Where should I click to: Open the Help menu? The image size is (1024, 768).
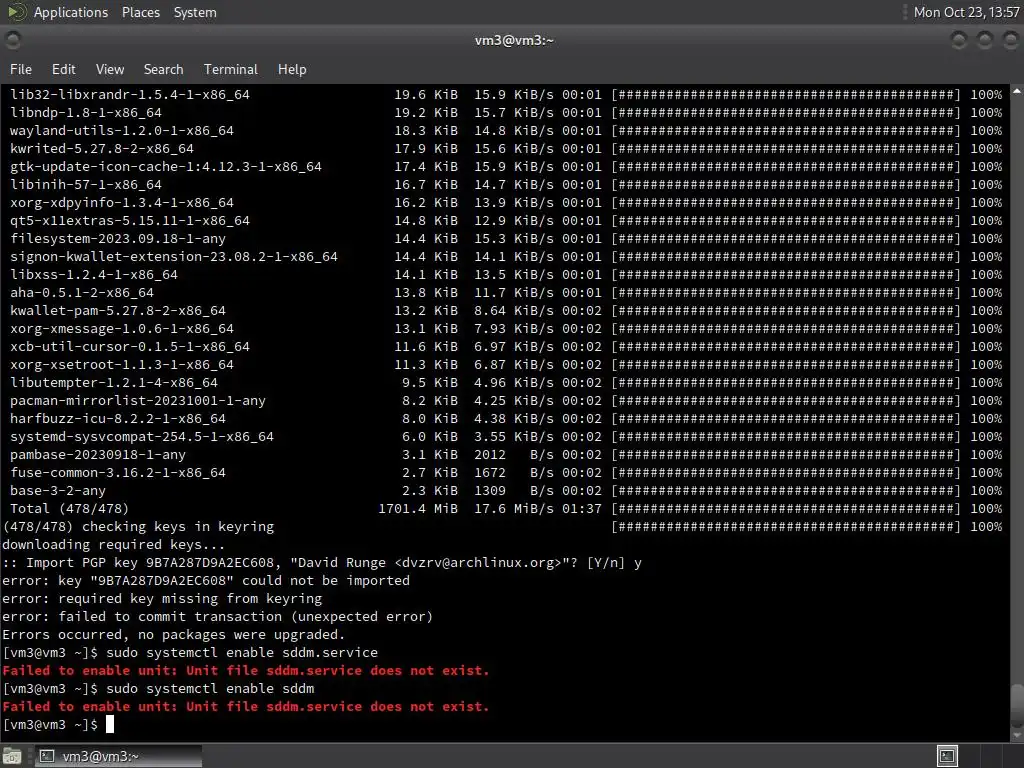[292, 69]
